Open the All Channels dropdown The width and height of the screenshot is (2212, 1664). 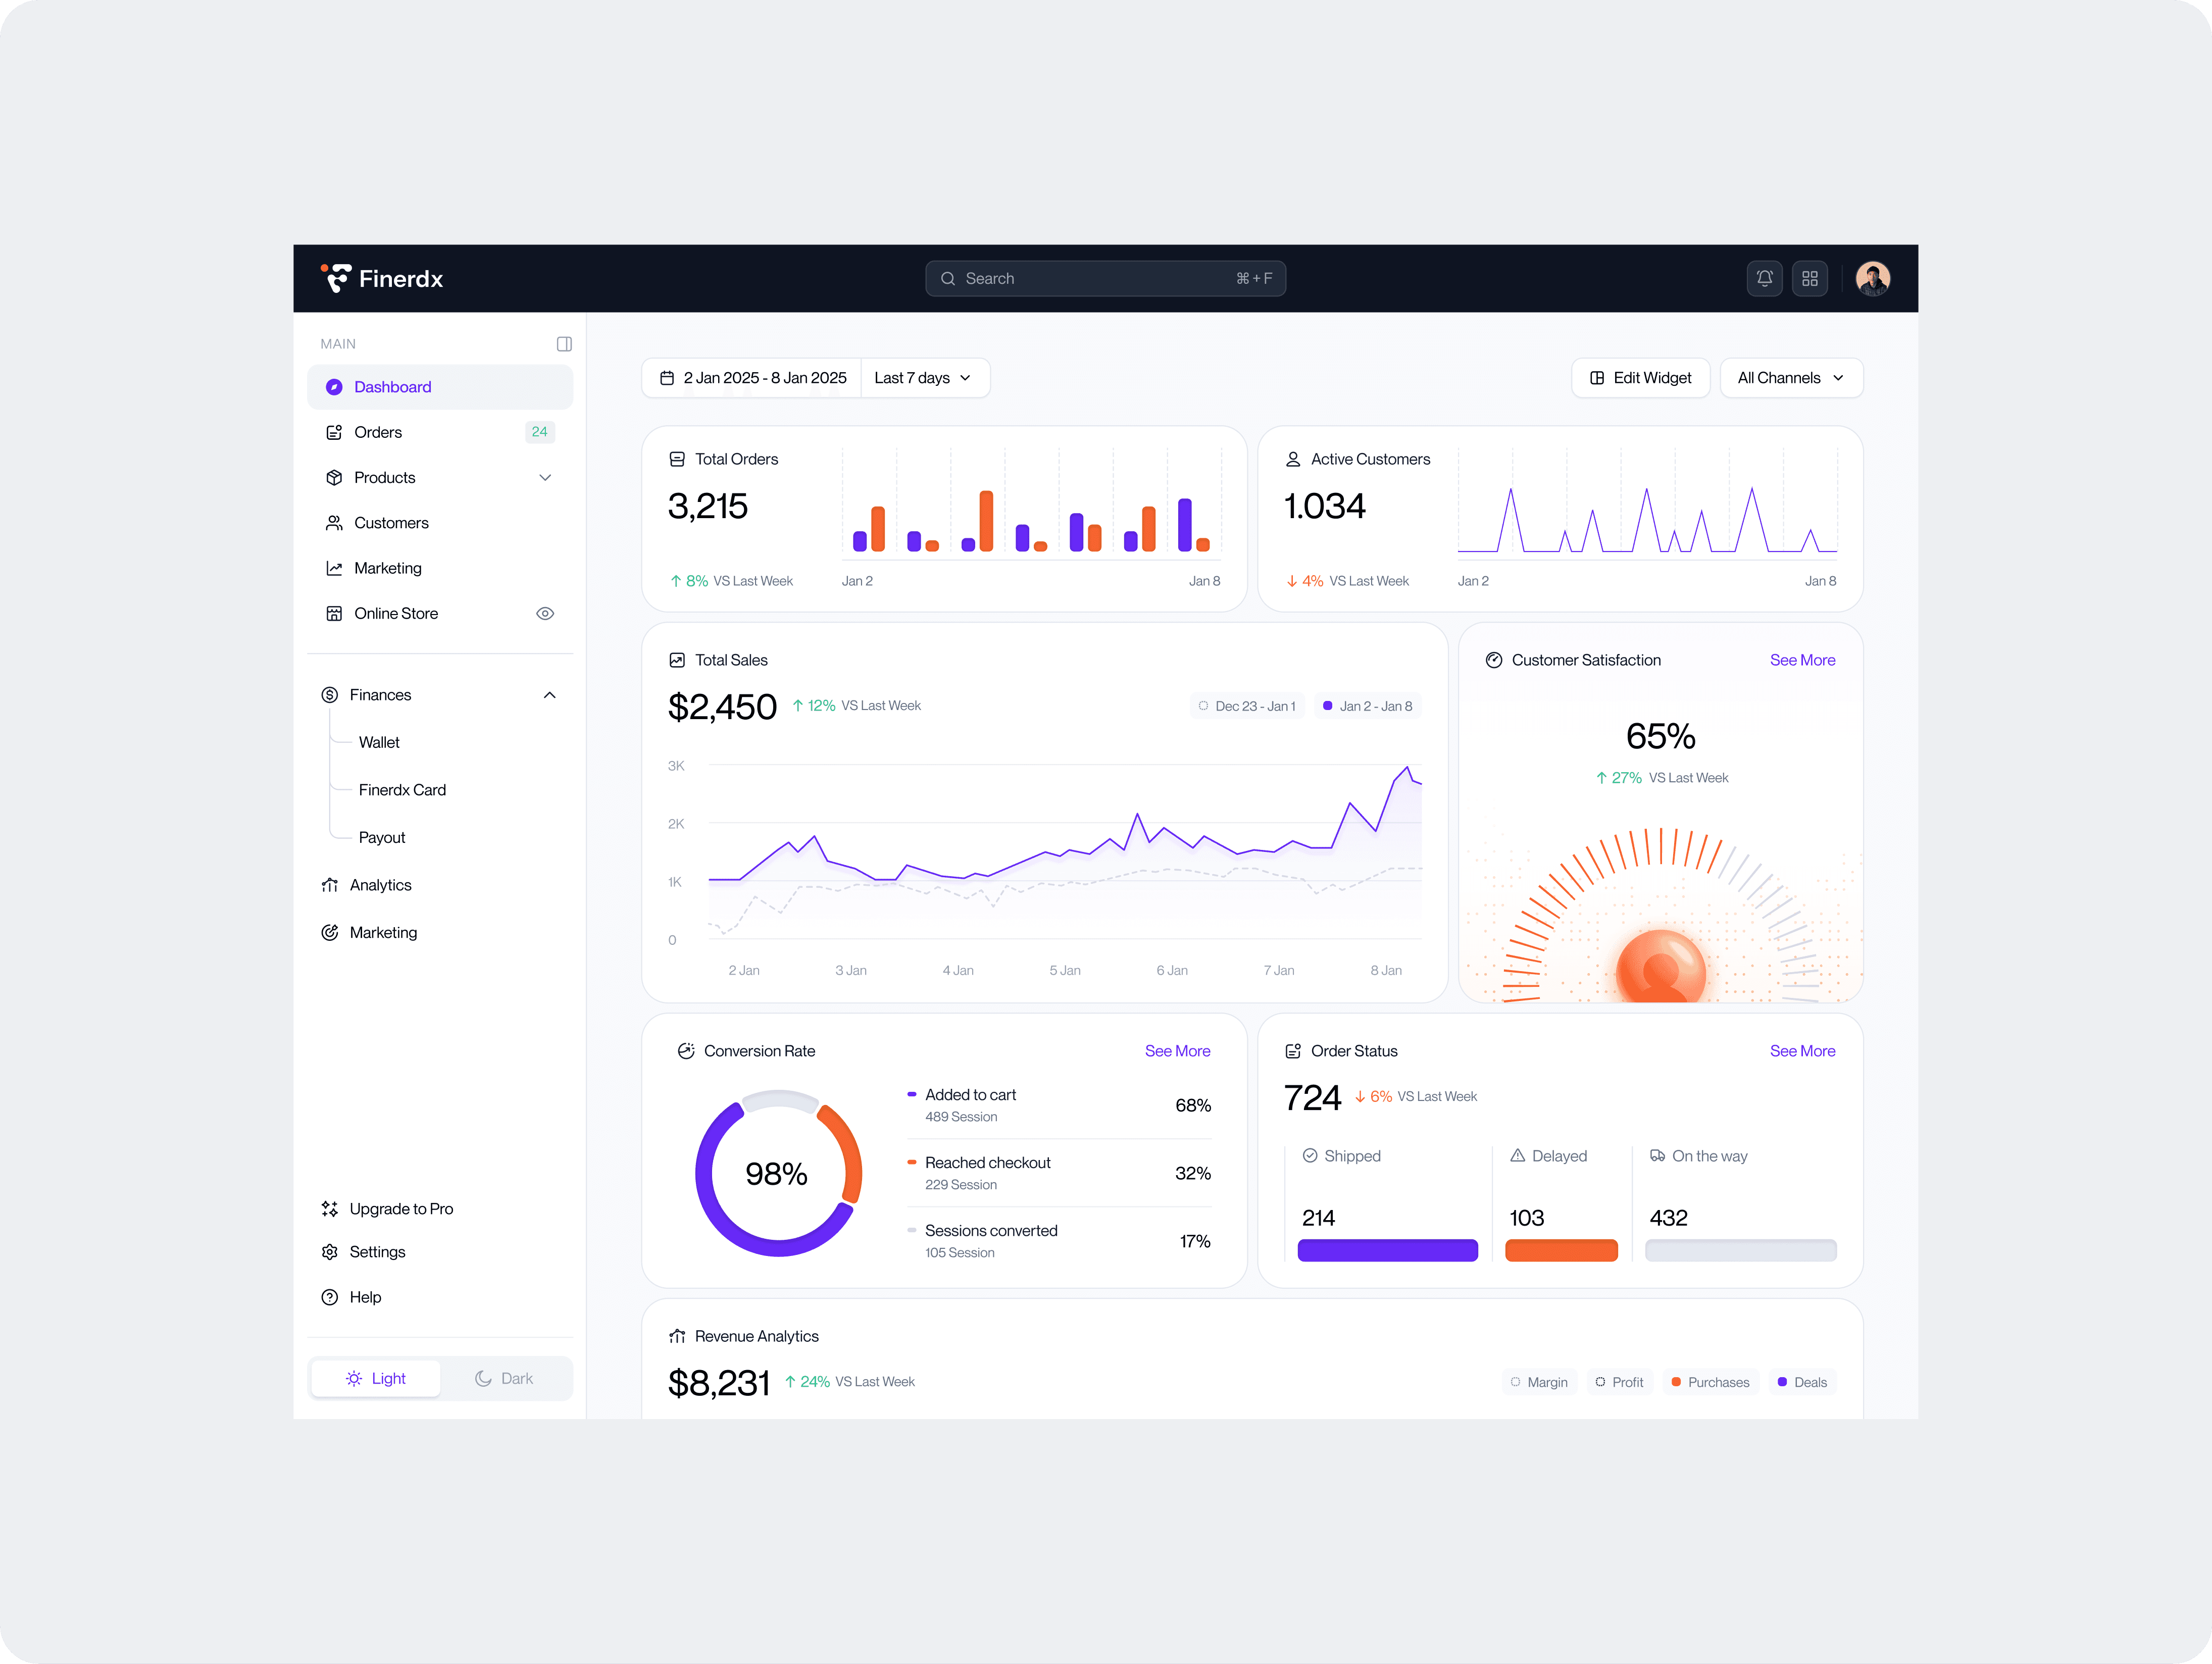[1790, 378]
